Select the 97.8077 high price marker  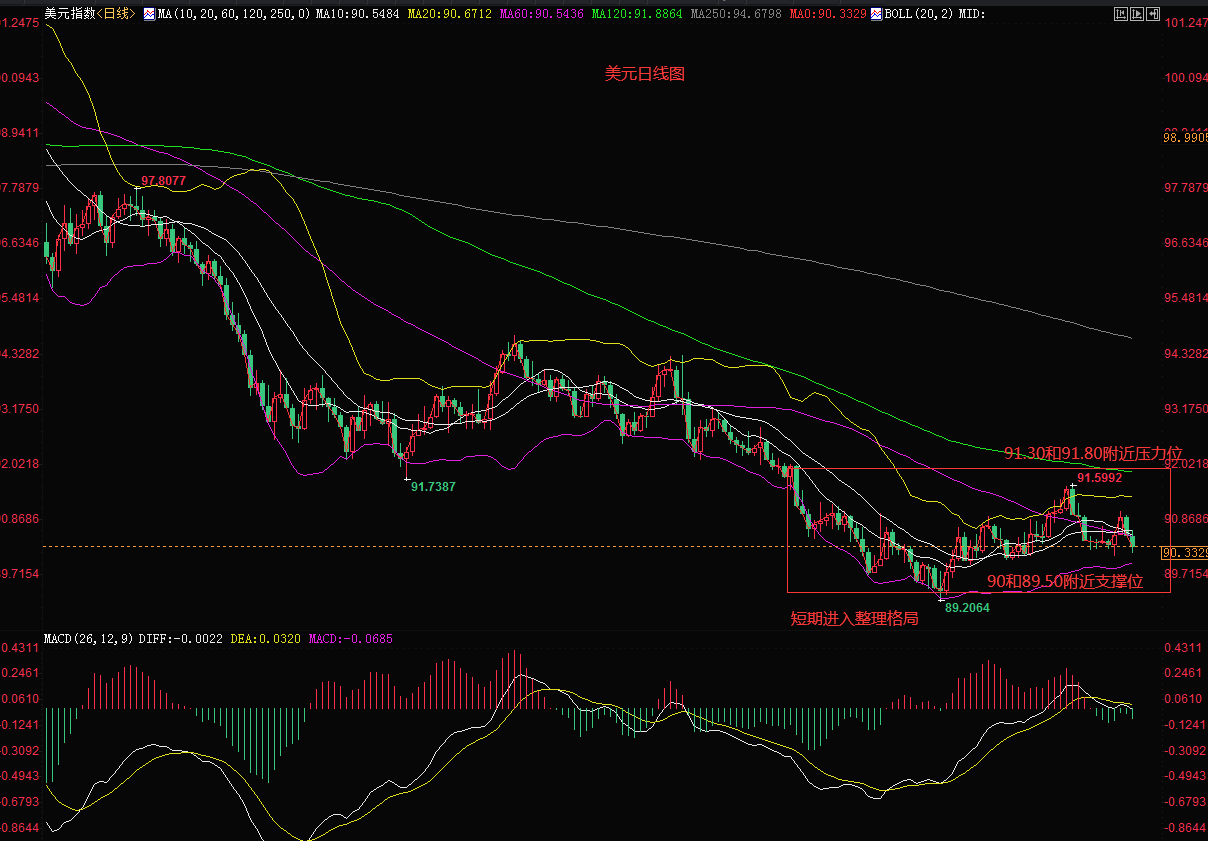coord(163,181)
